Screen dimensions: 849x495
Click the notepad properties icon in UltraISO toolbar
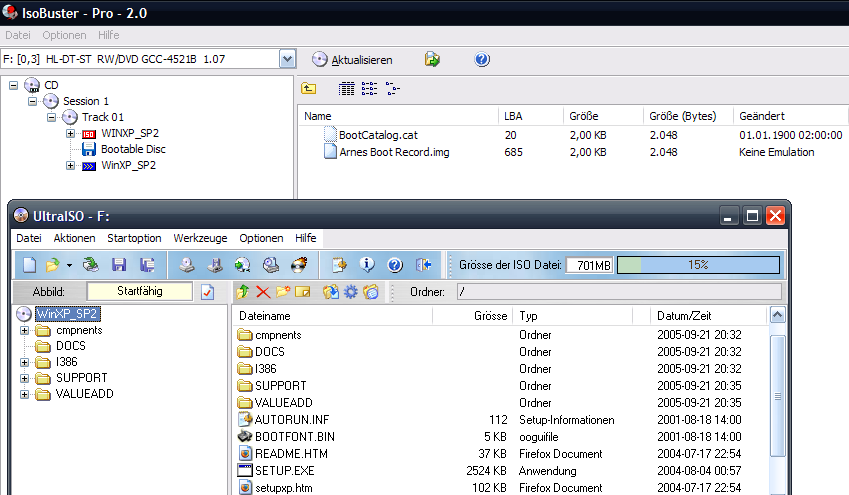339,265
